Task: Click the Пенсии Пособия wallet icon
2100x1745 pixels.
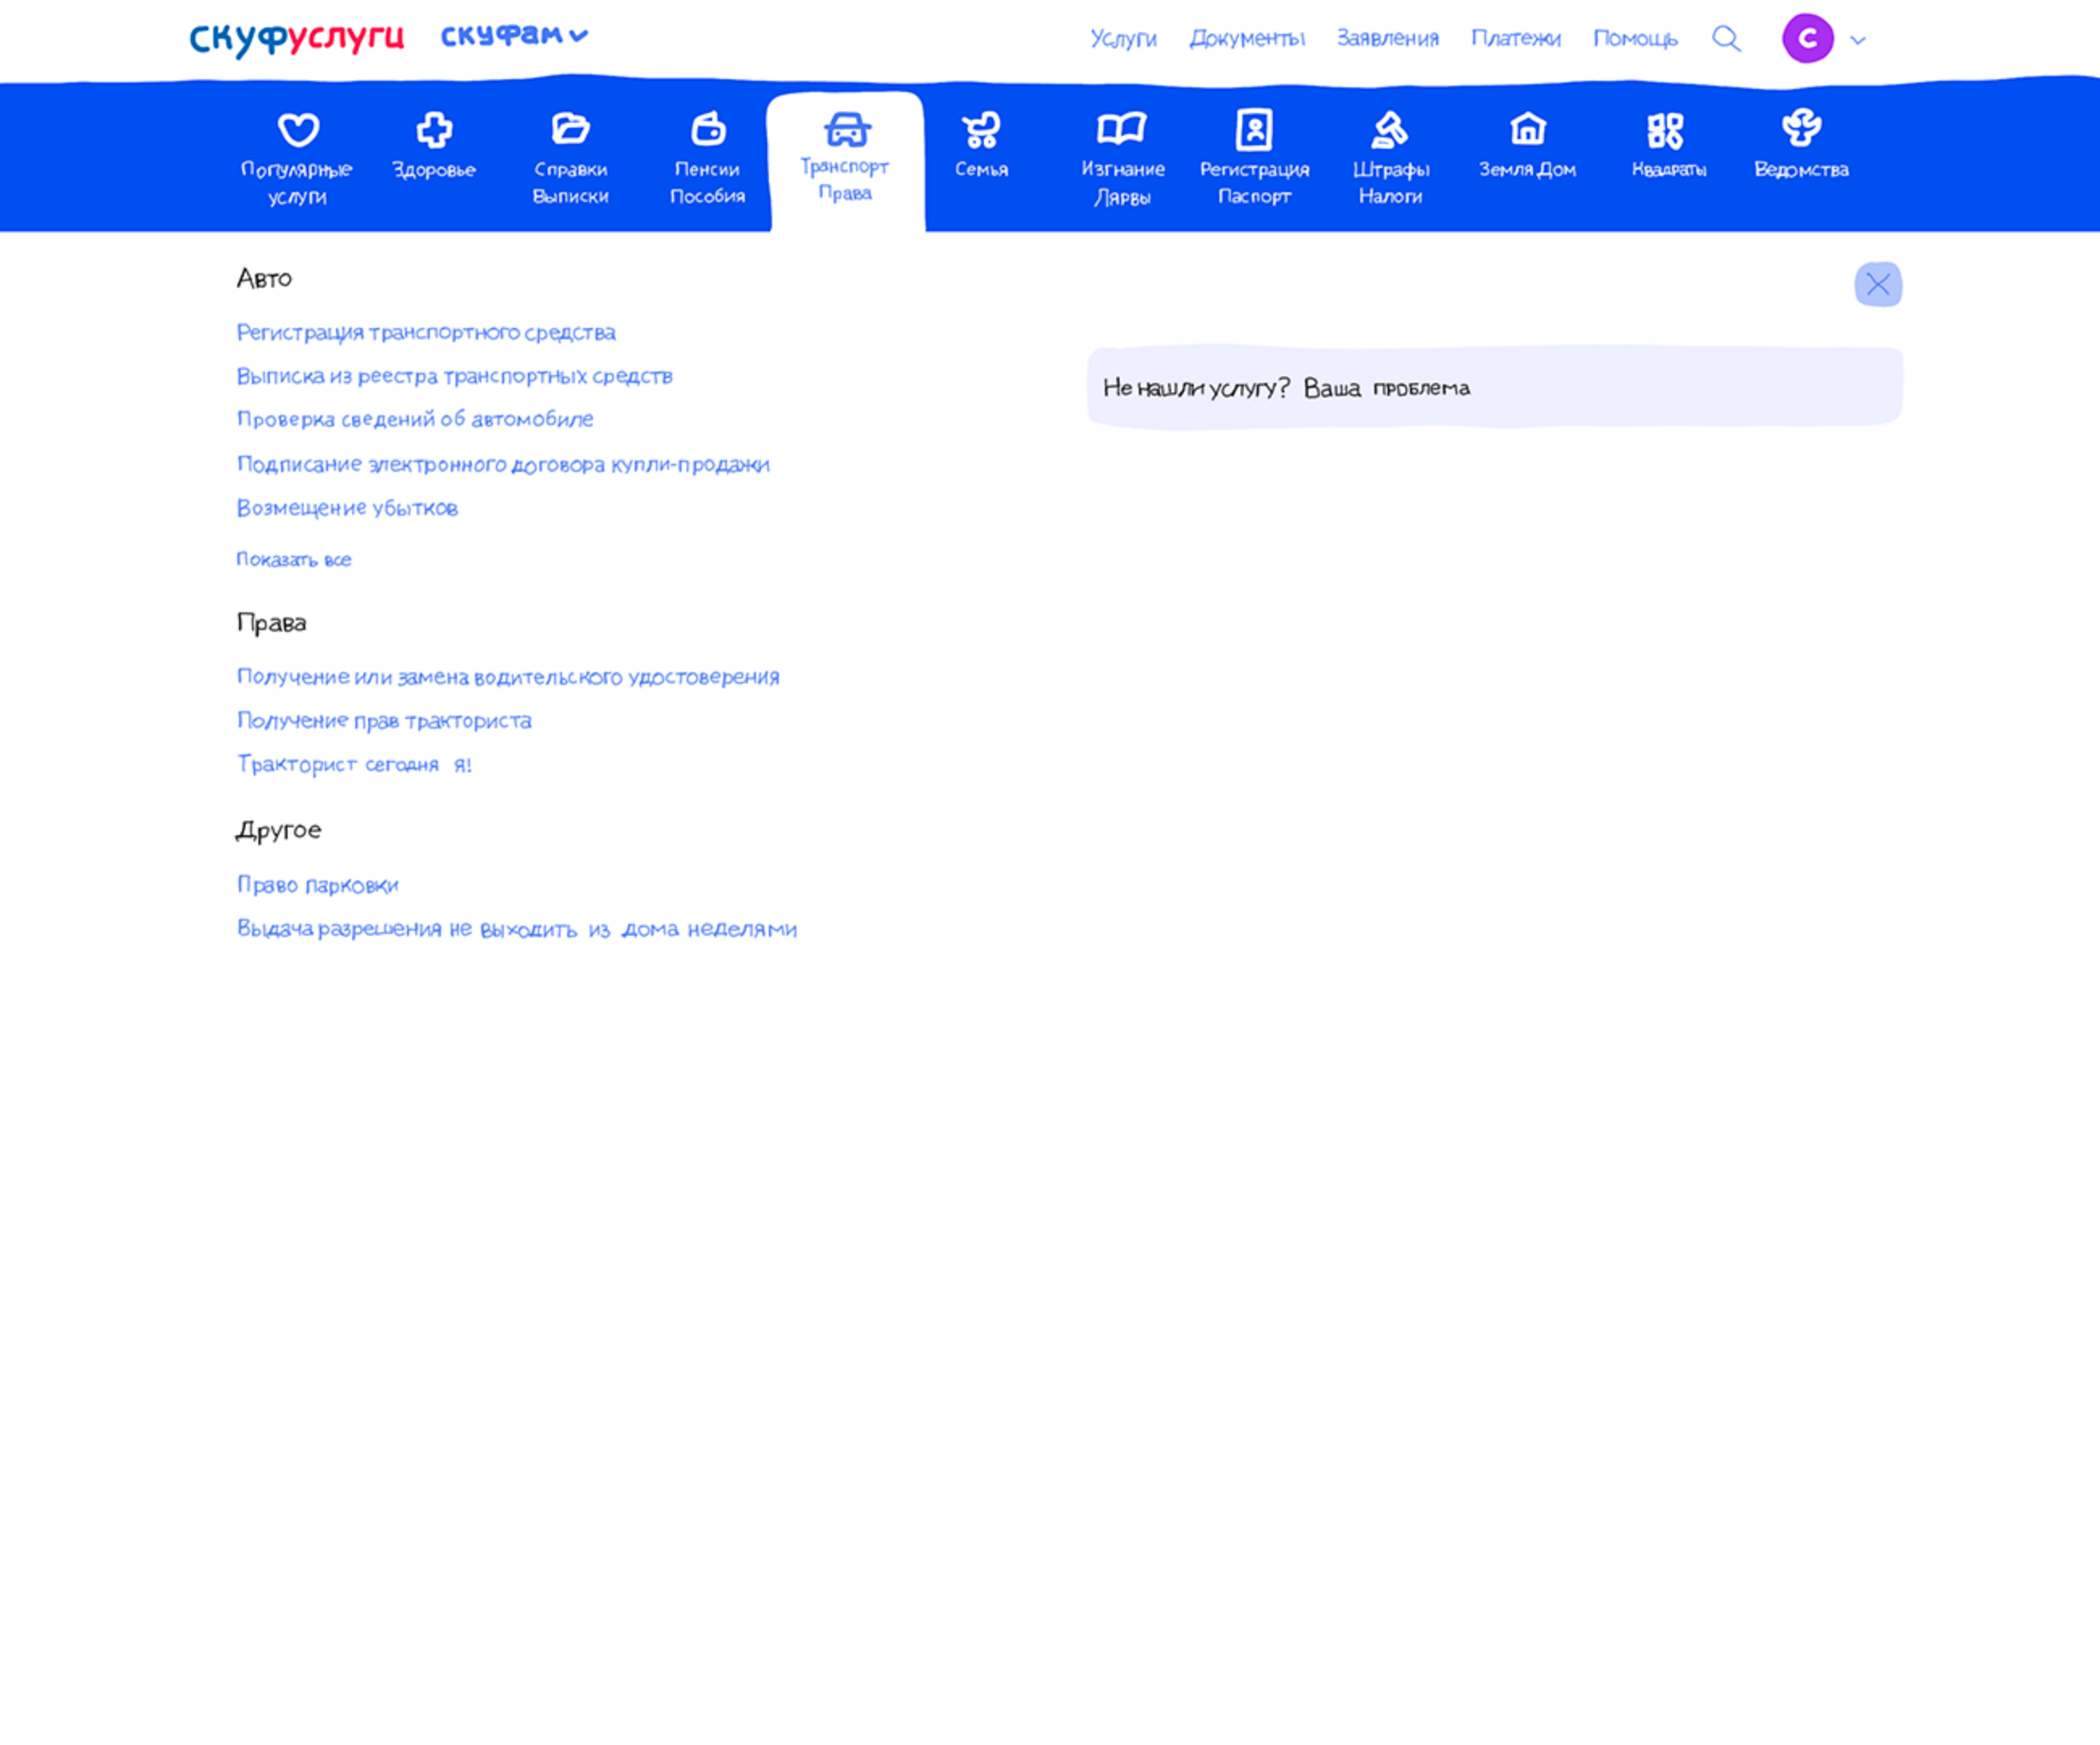Action: (708, 129)
